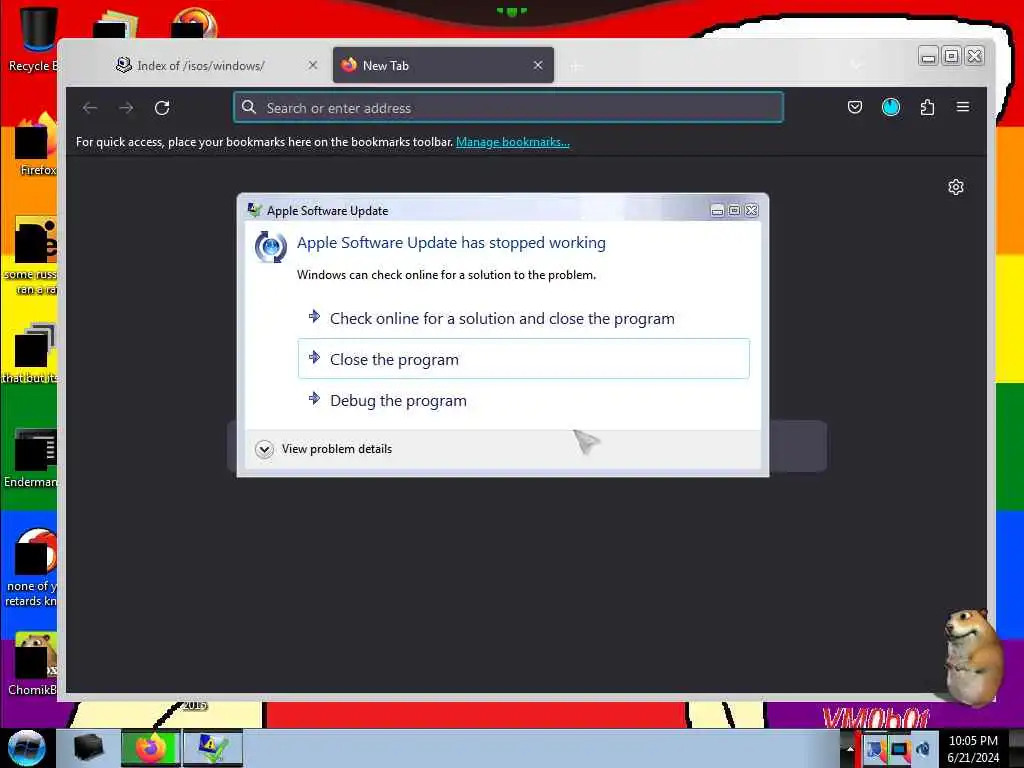Select the Enderman desktop icon

(x=31, y=458)
